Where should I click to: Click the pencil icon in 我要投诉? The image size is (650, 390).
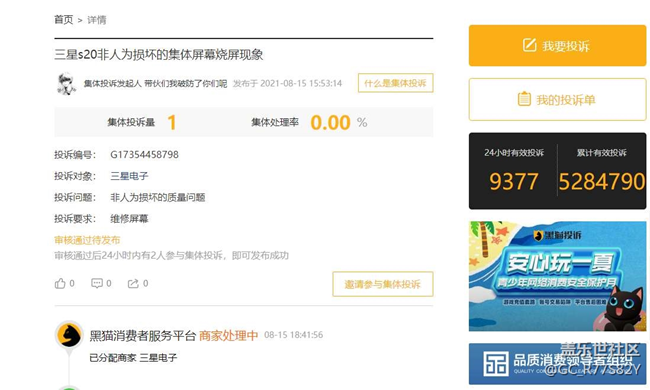pyautogui.click(x=529, y=45)
